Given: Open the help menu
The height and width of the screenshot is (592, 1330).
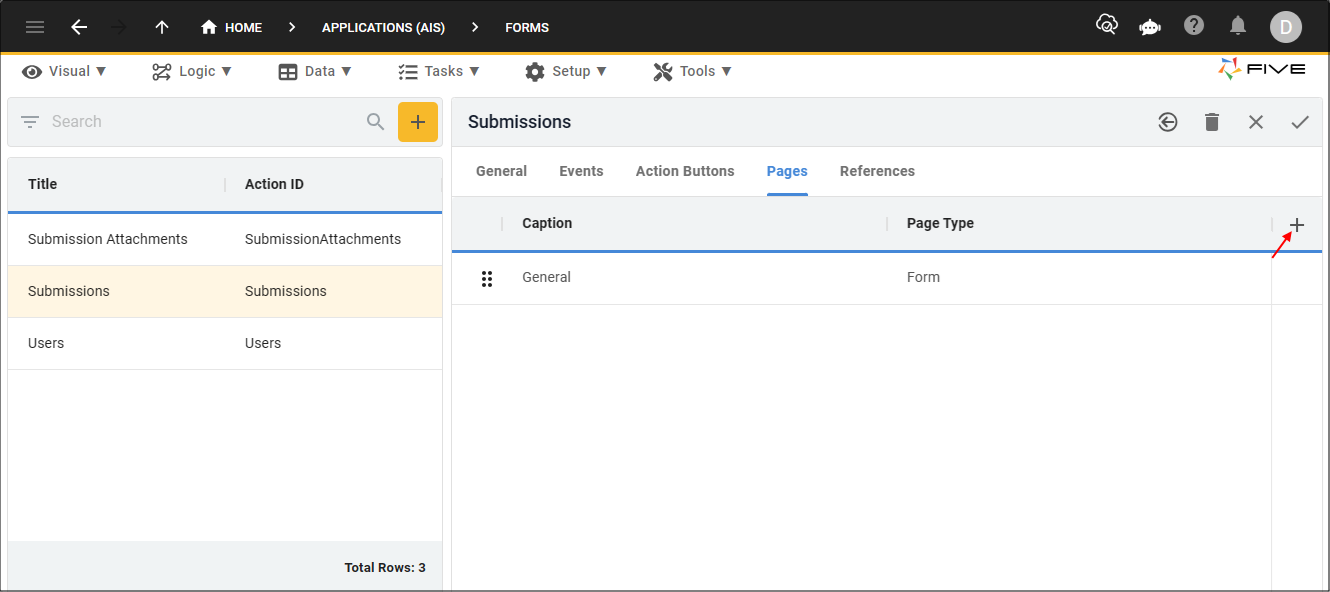Looking at the screenshot, I should (1194, 27).
